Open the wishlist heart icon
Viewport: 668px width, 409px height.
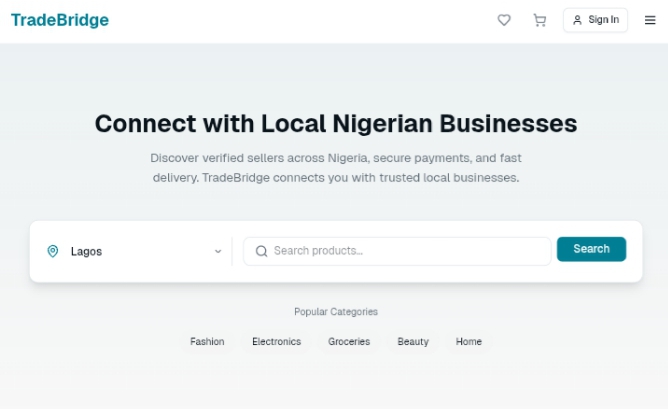pos(504,20)
